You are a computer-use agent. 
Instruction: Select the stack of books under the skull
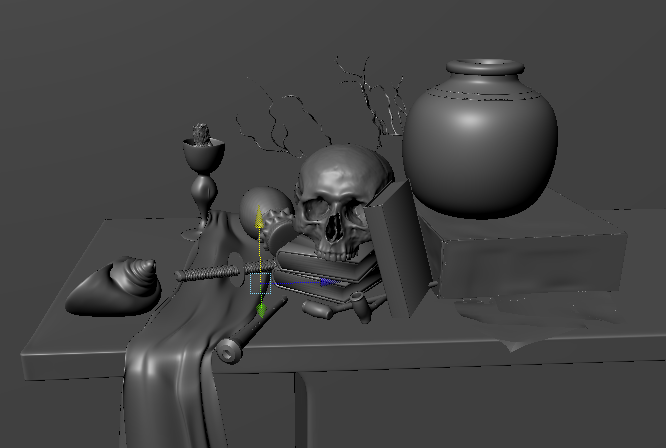click(327, 272)
